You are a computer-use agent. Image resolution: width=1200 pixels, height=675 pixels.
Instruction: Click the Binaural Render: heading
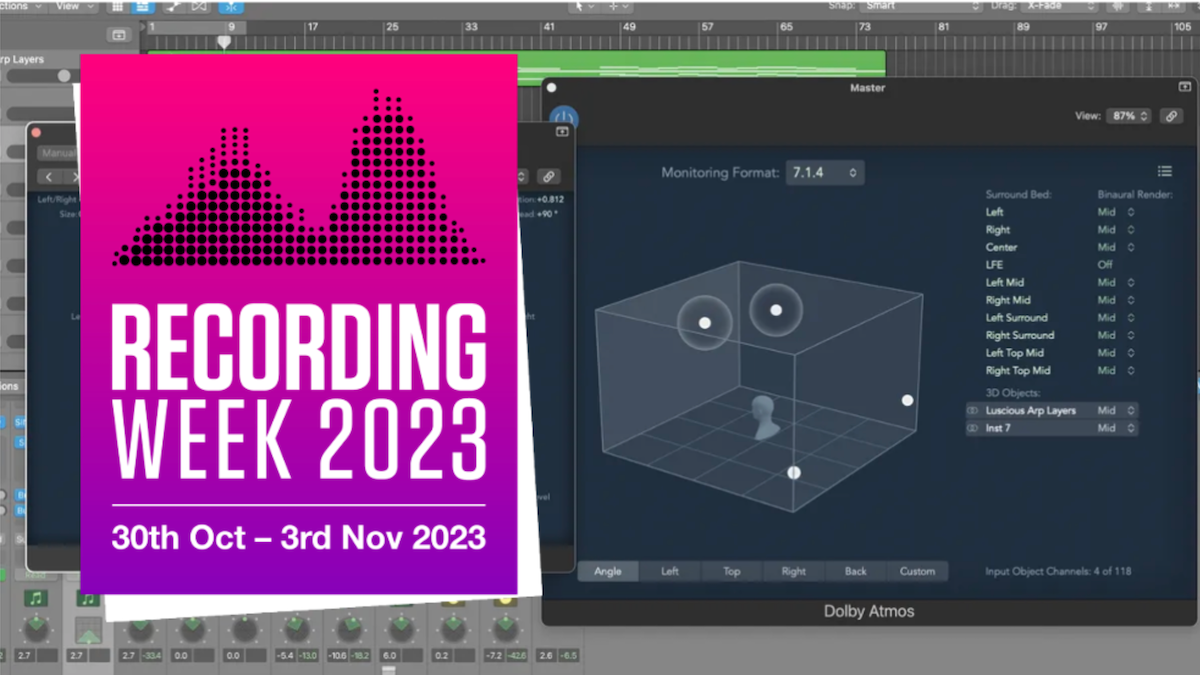[x=1135, y=194]
